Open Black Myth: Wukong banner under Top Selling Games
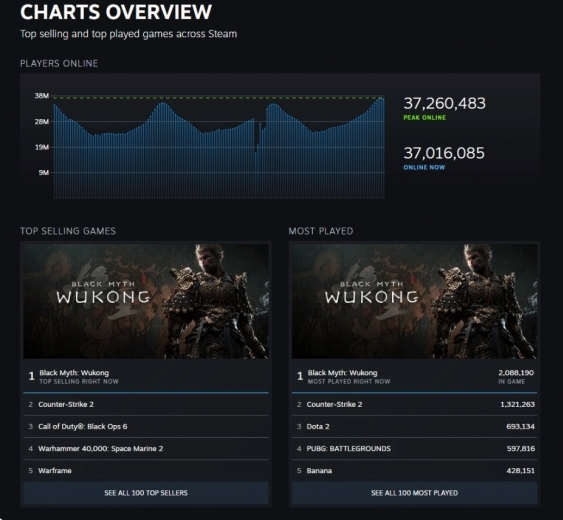 pyautogui.click(x=146, y=301)
